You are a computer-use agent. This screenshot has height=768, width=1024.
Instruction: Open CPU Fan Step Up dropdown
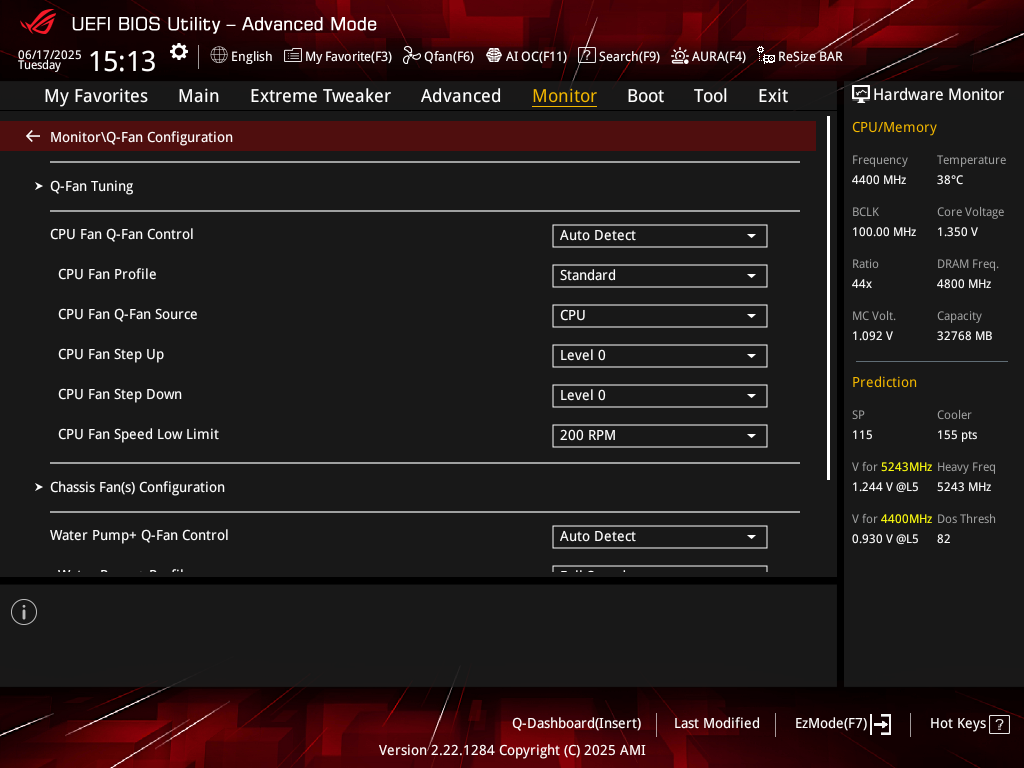(x=660, y=356)
